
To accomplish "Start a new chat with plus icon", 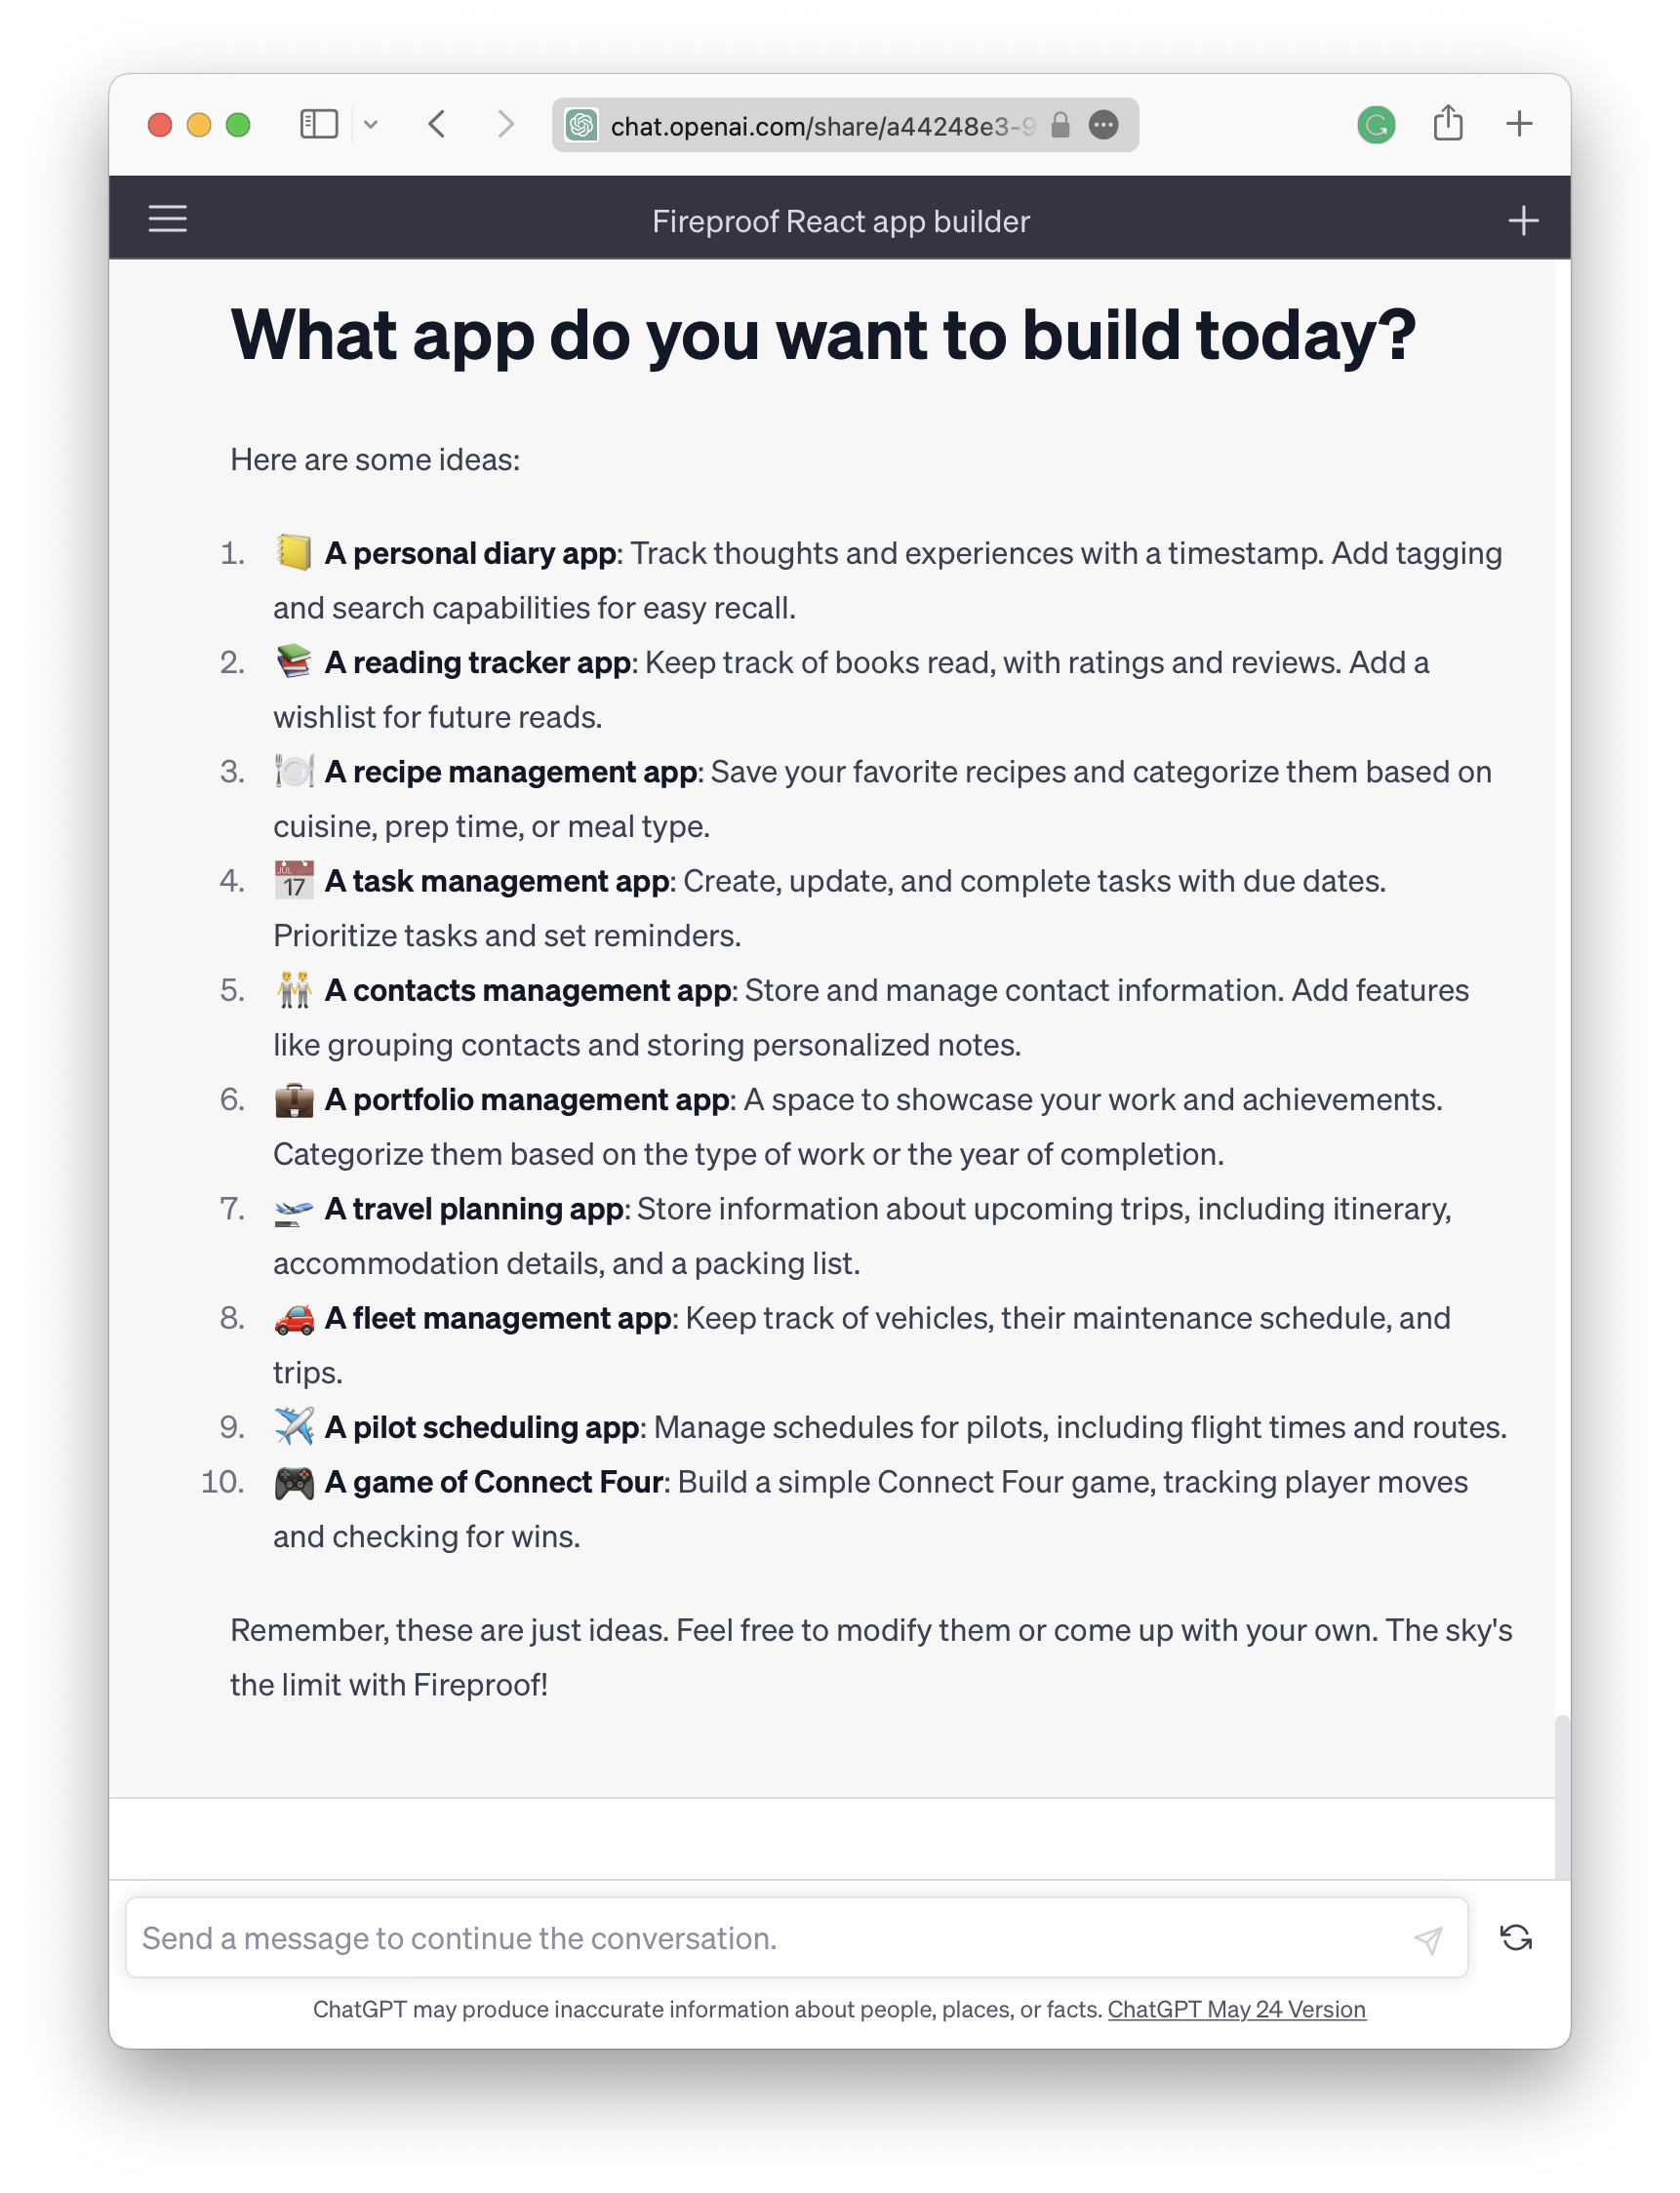I will click(1523, 220).
